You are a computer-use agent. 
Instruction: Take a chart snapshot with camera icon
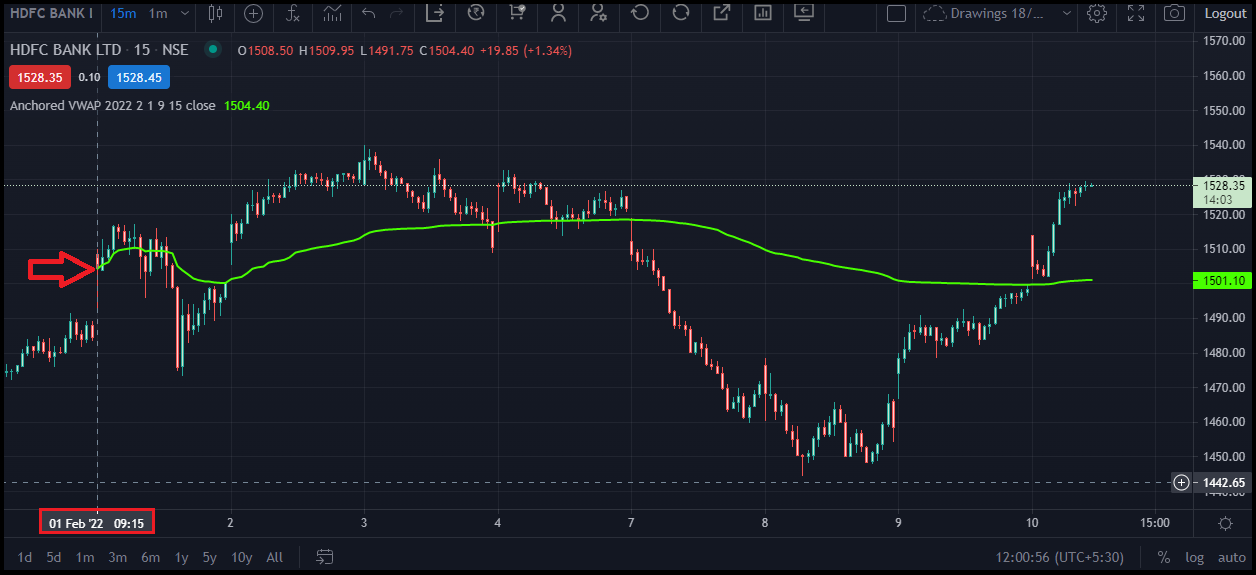(1175, 13)
